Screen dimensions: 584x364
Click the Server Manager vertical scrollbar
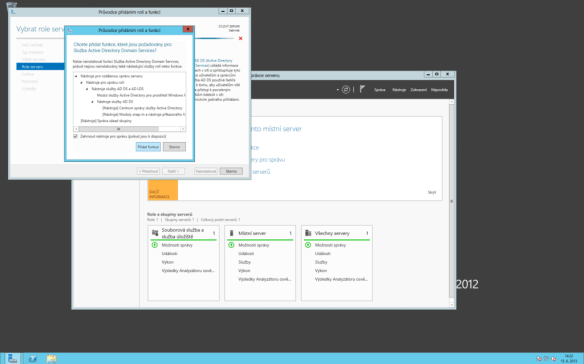pyautogui.click(x=452, y=201)
